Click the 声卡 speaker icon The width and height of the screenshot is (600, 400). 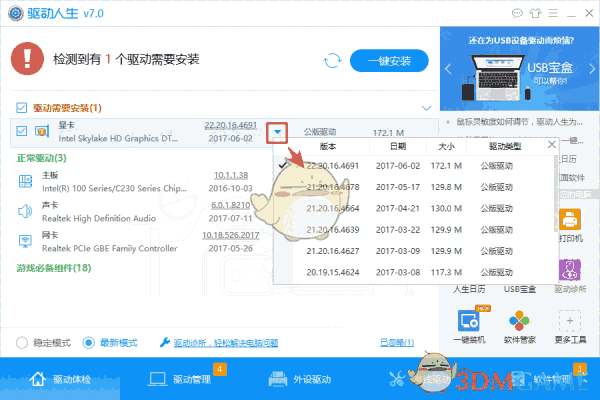(x=25, y=211)
